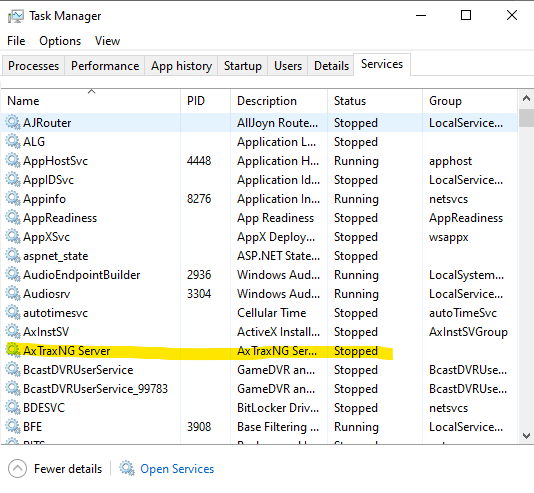Select the Audiosrv service name
Image resolution: width=534 pixels, height=493 pixels.
point(47,294)
